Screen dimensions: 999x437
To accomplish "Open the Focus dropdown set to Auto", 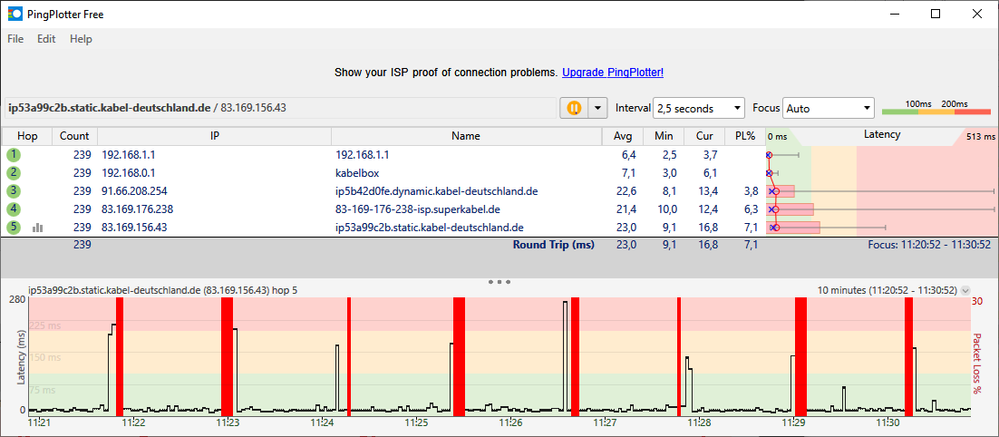I will tap(828, 108).
